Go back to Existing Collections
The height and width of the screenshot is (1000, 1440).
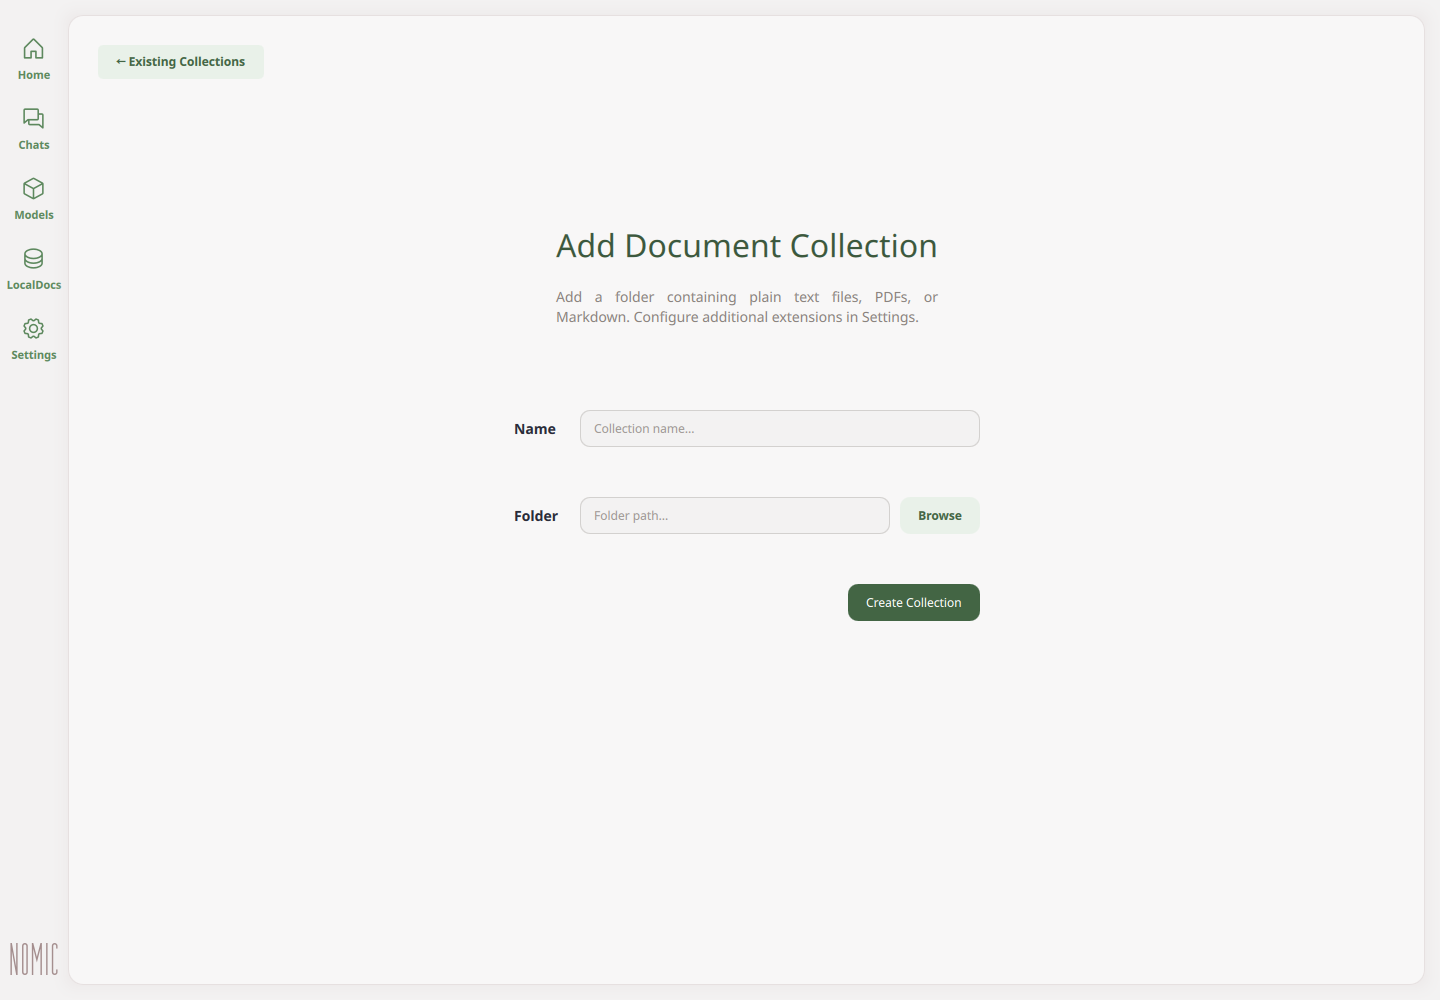pos(181,62)
